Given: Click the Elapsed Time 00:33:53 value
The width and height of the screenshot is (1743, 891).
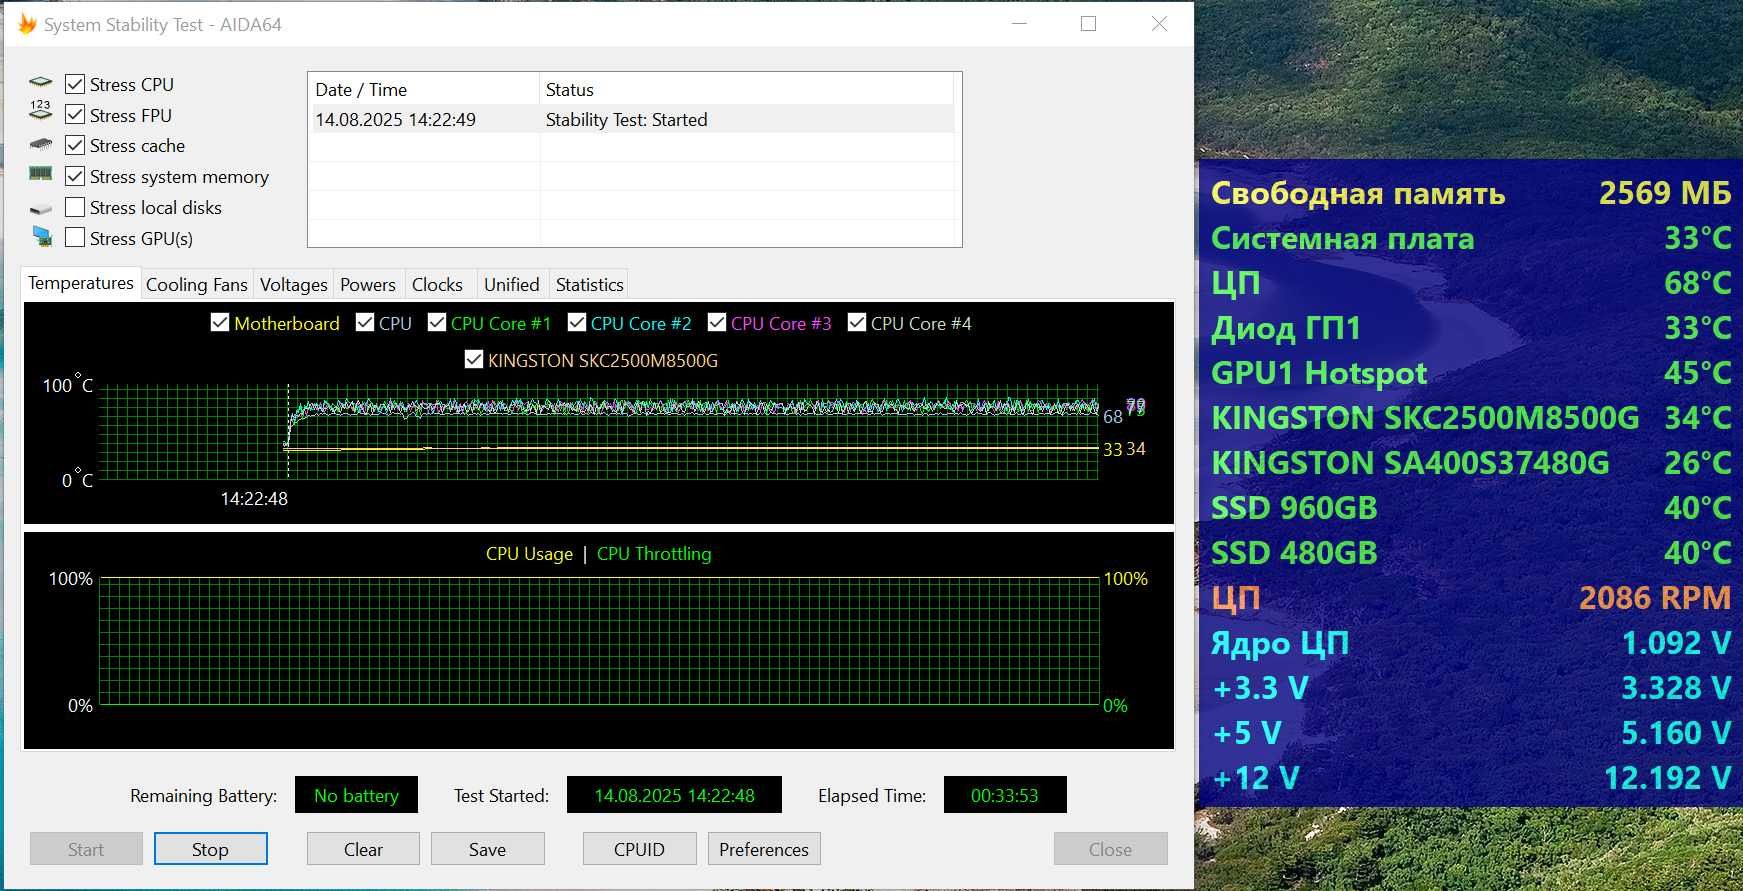Looking at the screenshot, I should tap(1005, 796).
